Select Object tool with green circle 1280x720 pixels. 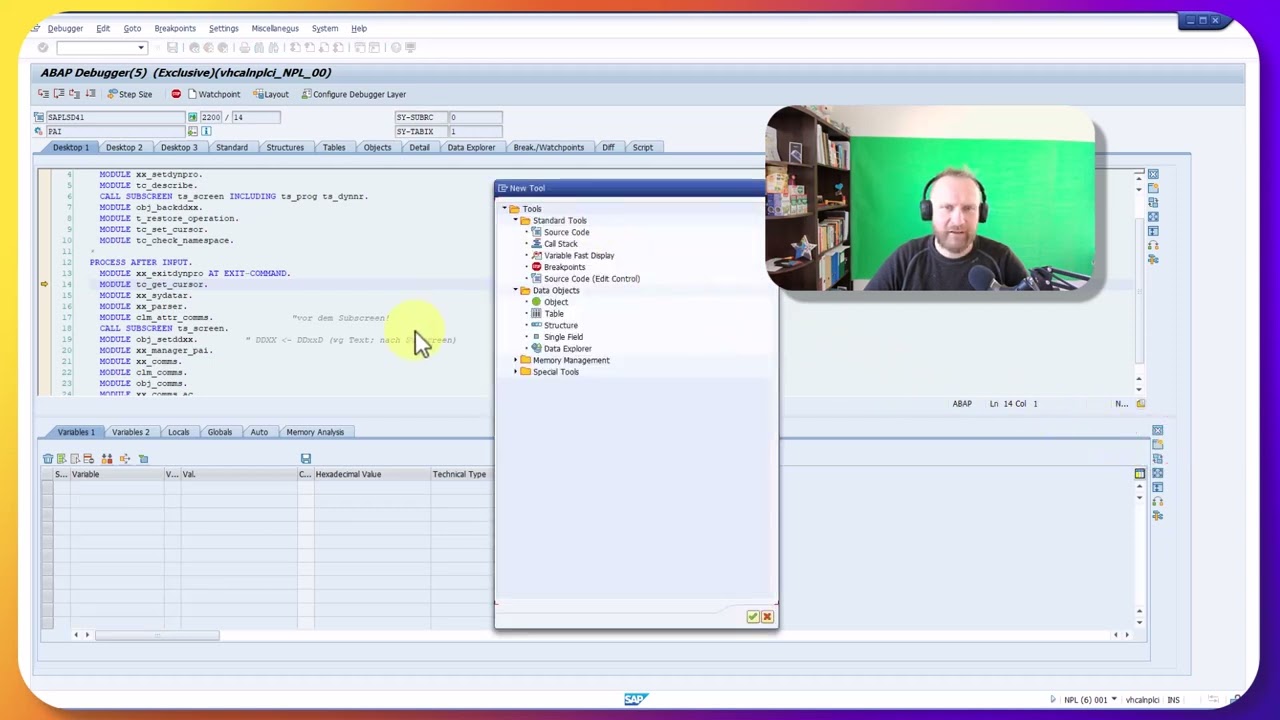[x=555, y=302]
